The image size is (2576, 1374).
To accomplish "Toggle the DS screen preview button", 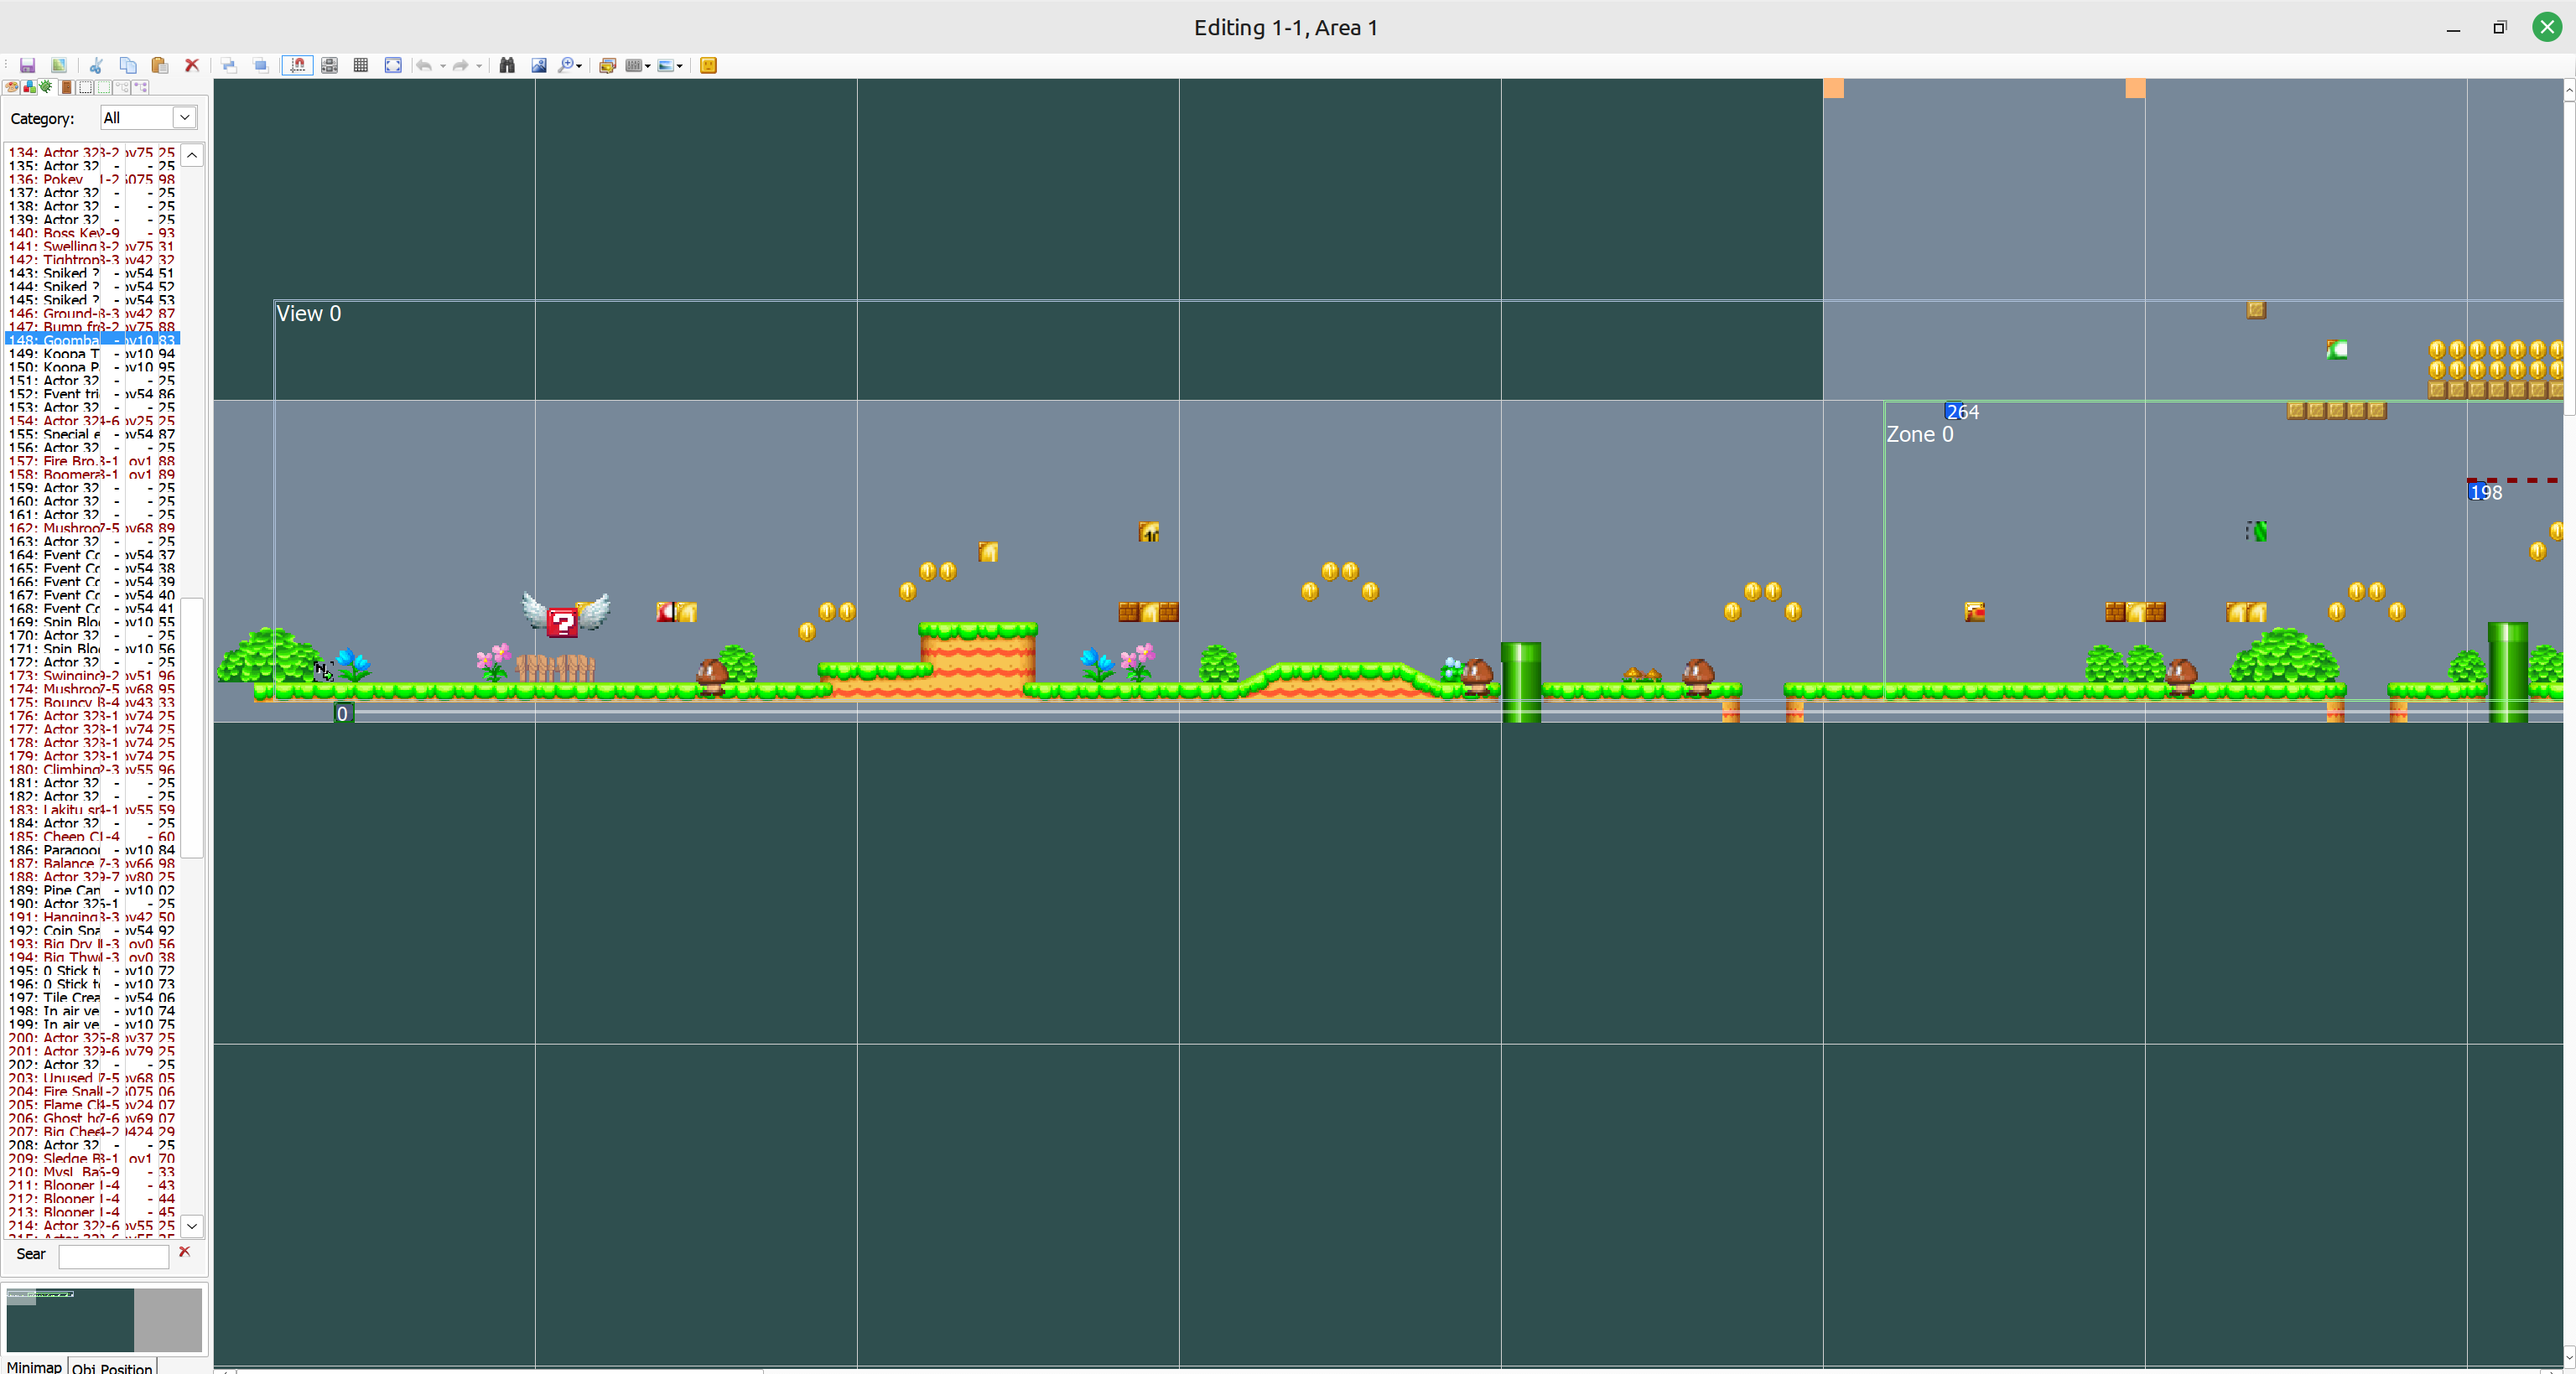I will coord(329,65).
